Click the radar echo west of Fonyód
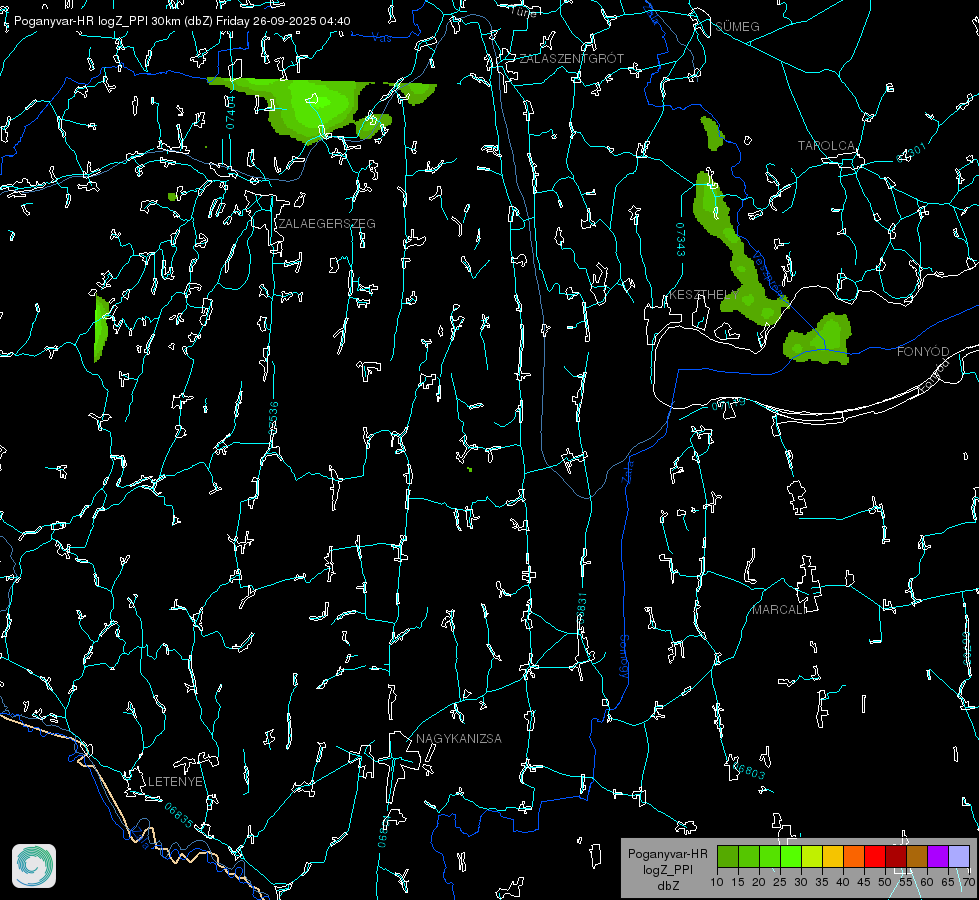Viewport: 979px width, 900px height. coord(819,340)
